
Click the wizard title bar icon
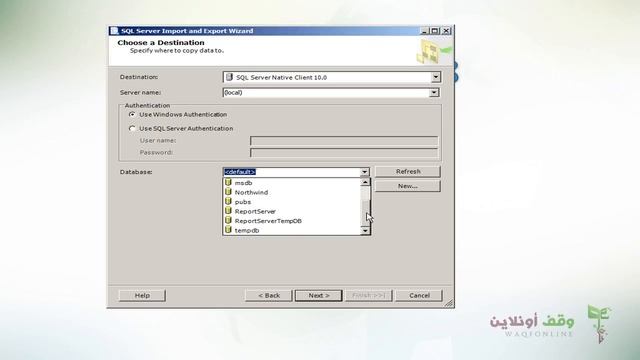pos(114,31)
